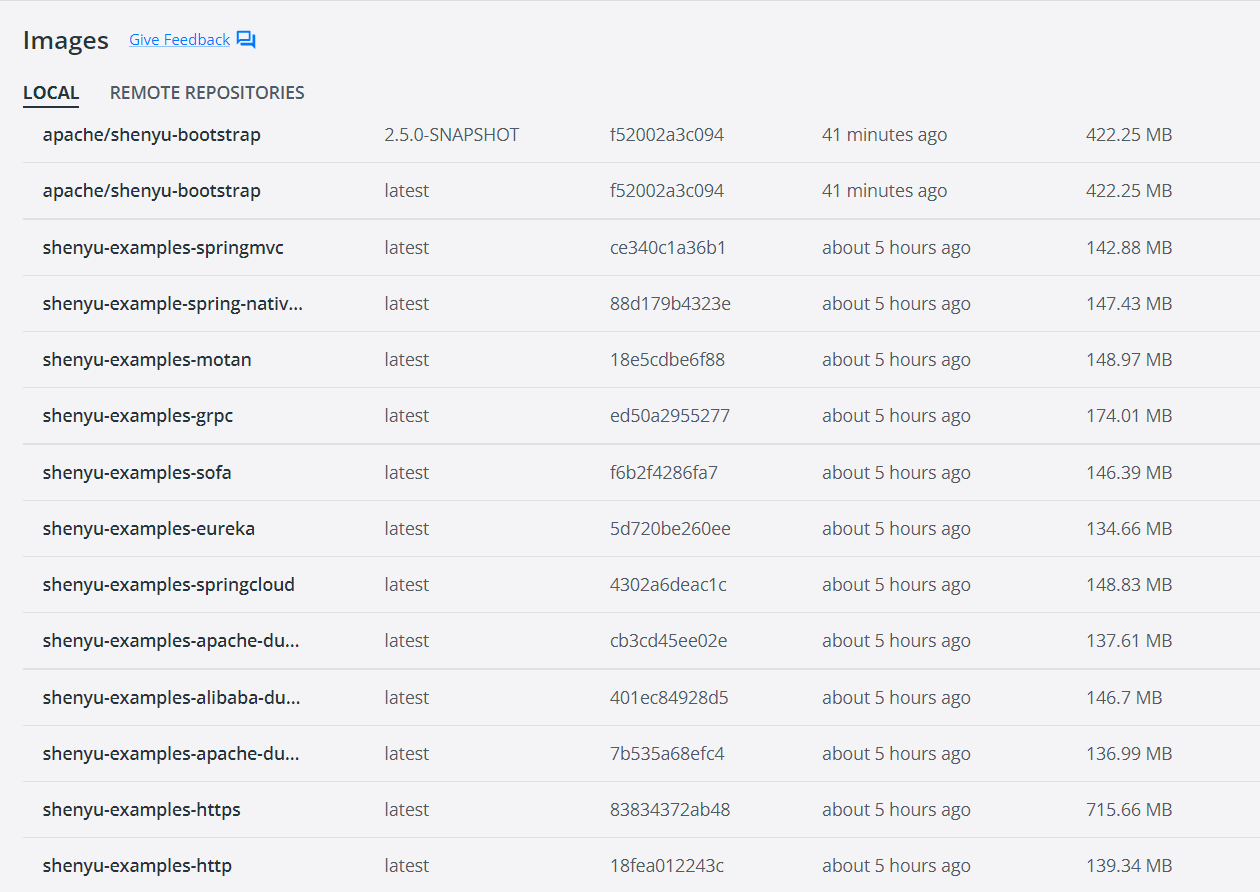
Task: Switch to the LOCAL tab
Action: click(x=51, y=93)
